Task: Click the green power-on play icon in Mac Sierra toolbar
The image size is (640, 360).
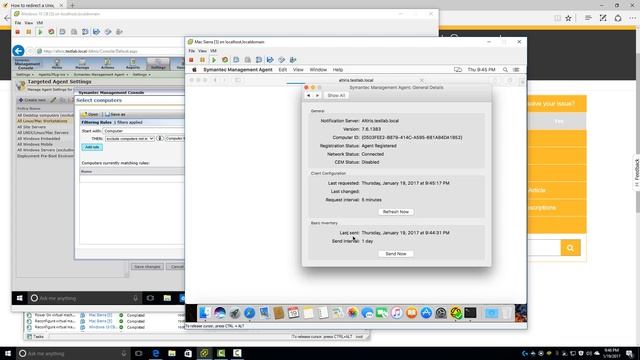Action: pos(213,60)
